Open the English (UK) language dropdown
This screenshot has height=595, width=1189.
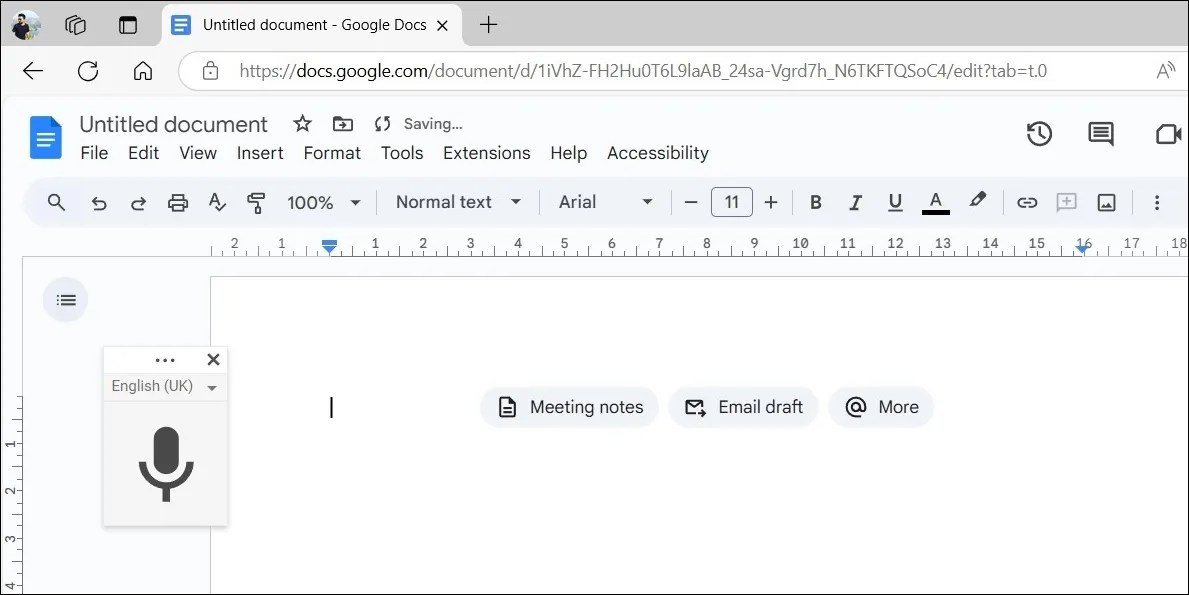pos(165,386)
